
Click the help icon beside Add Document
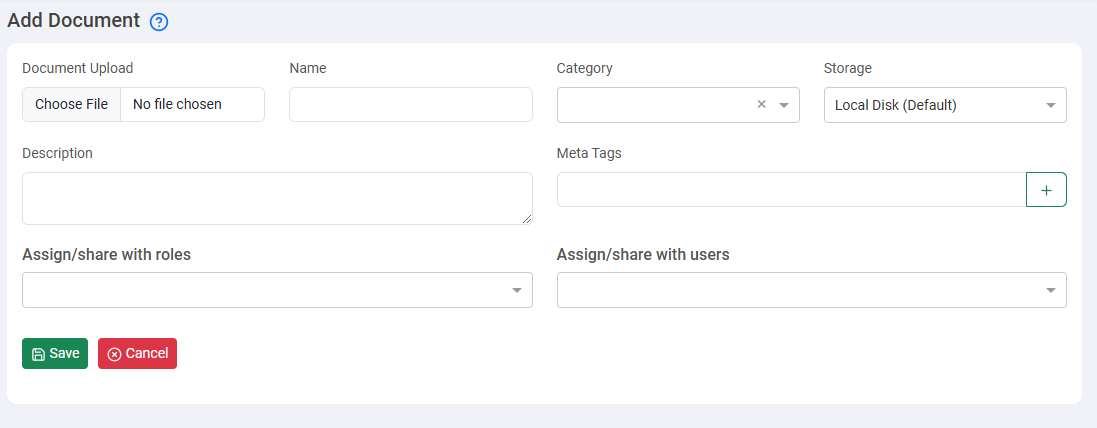(x=158, y=22)
